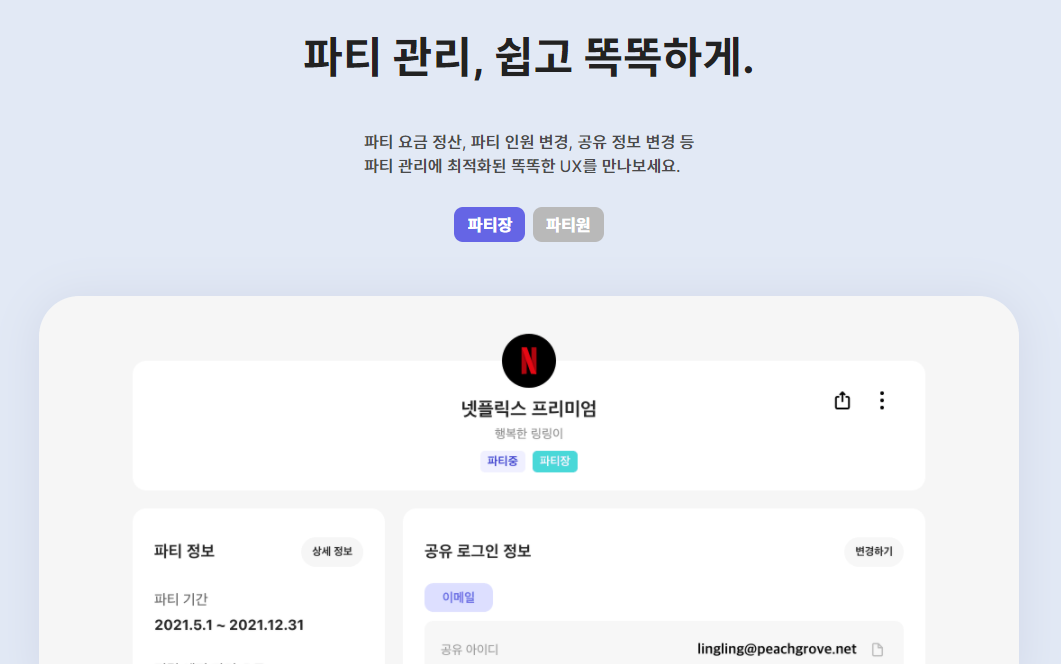Select the 이메일 login type chip

coord(459,598)
